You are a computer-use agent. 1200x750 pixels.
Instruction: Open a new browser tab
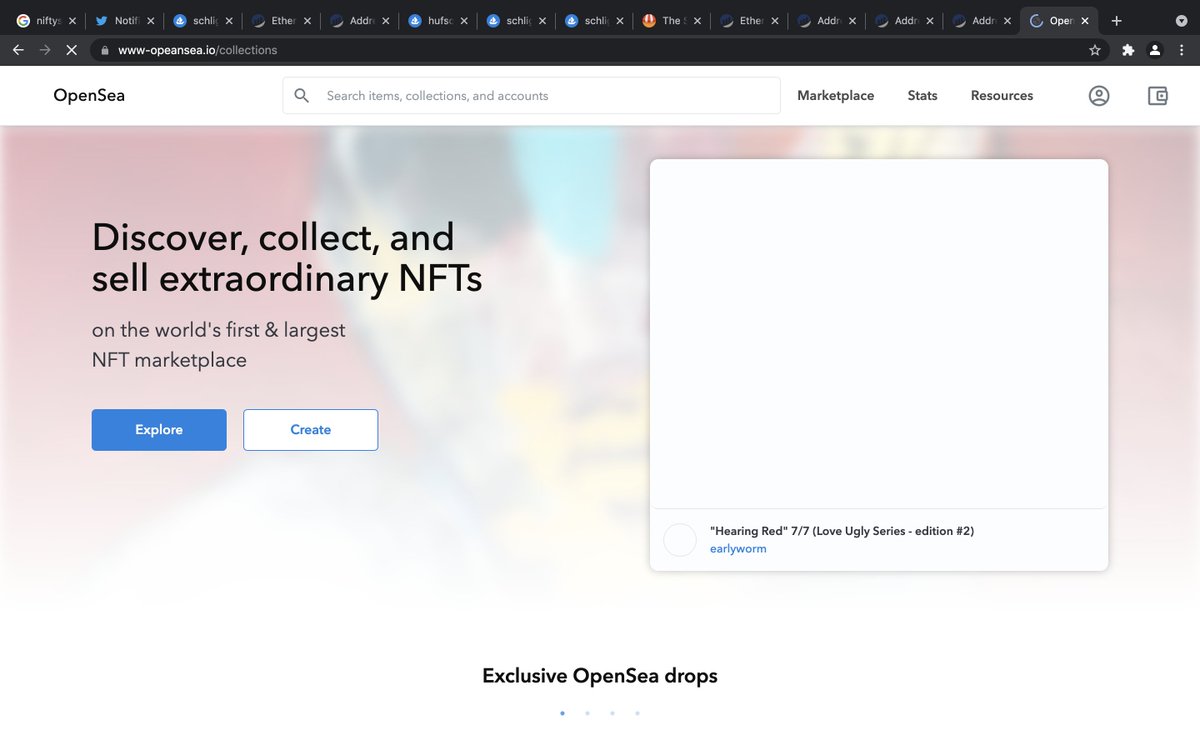[x=1116, y=20]
